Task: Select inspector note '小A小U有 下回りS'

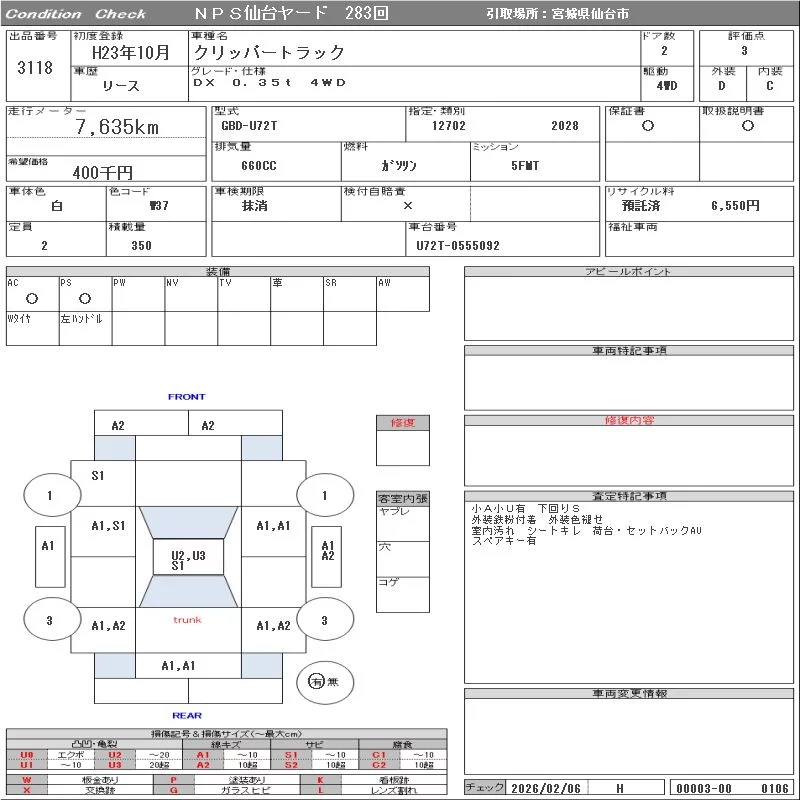Action: click(526, 509)
